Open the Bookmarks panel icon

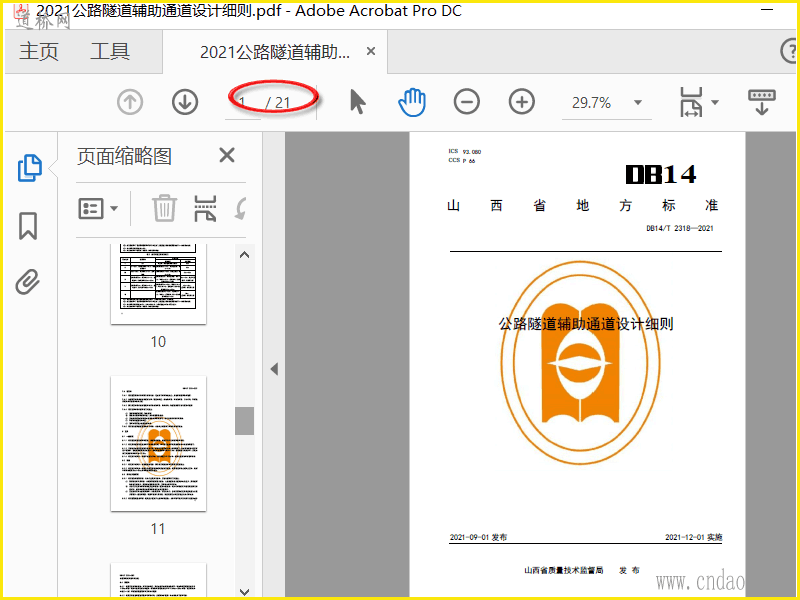(x=28, y=226)
